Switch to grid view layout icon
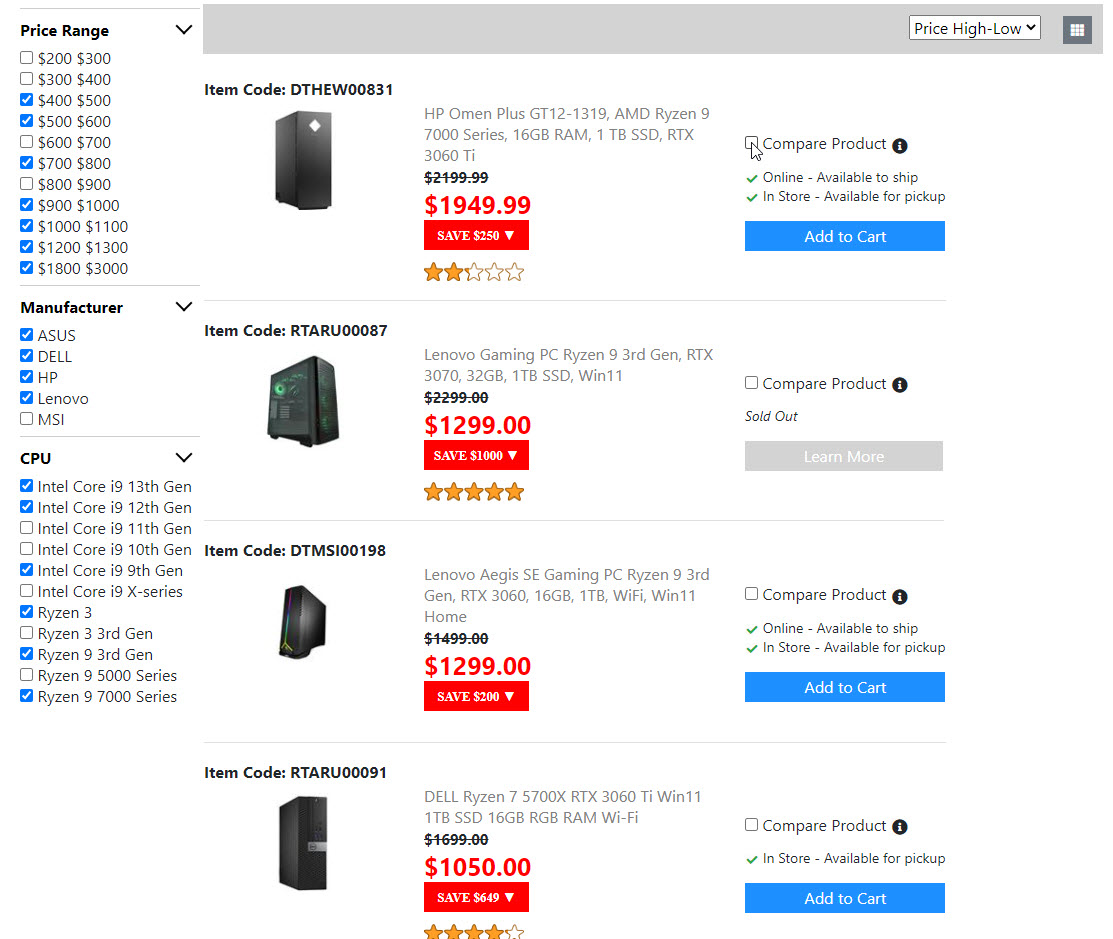 1077,30
